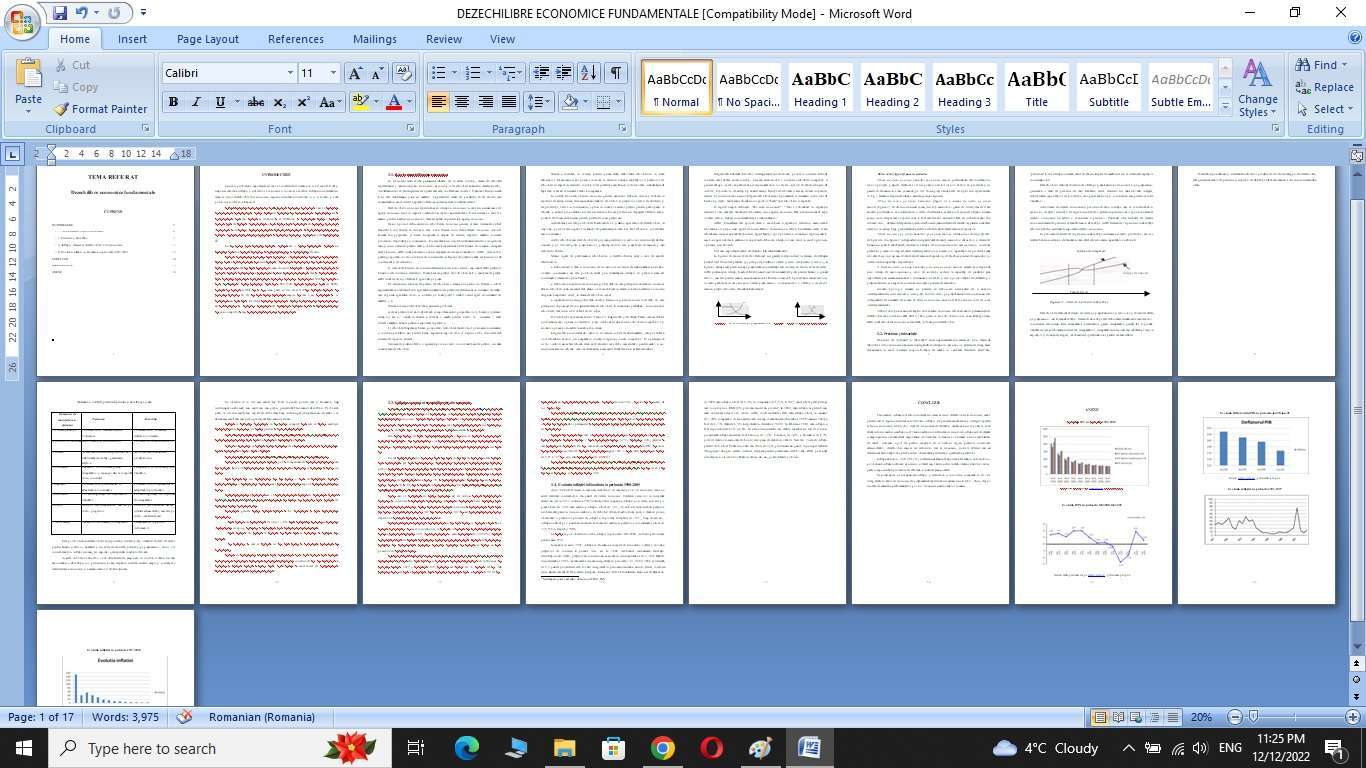Image resolution: width=1366 pixels, height=768 pixels.
Task: Click the Save icon in quick access toolbar
Action: pyautogui.click(x=60, y=13)
